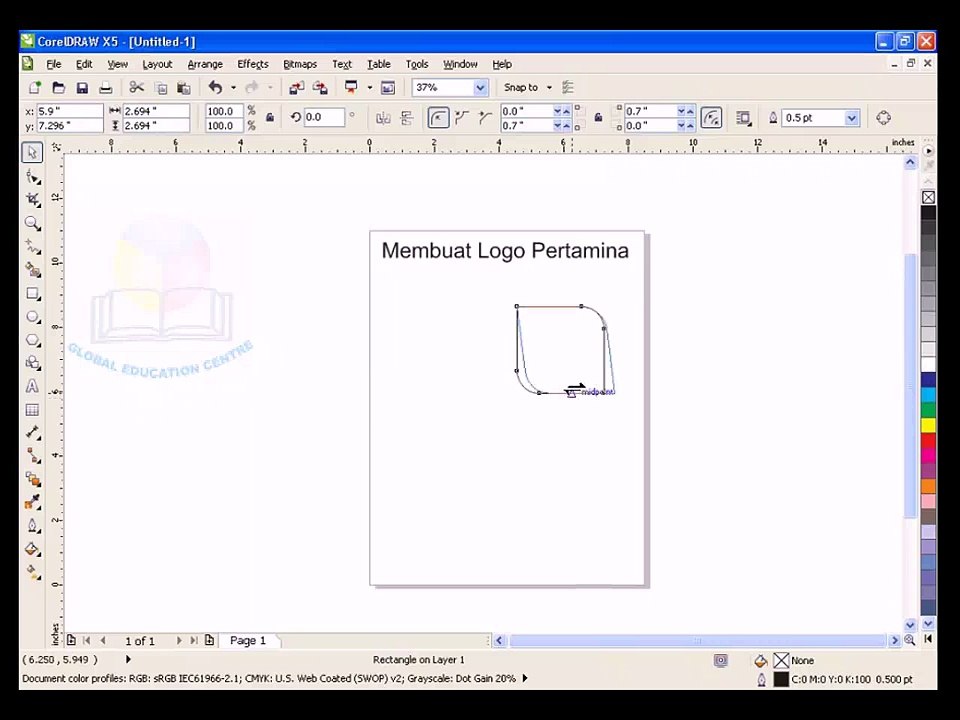Select the Crop tool
This screenshot has height=720, width=960.
click(x=32, y=200)
